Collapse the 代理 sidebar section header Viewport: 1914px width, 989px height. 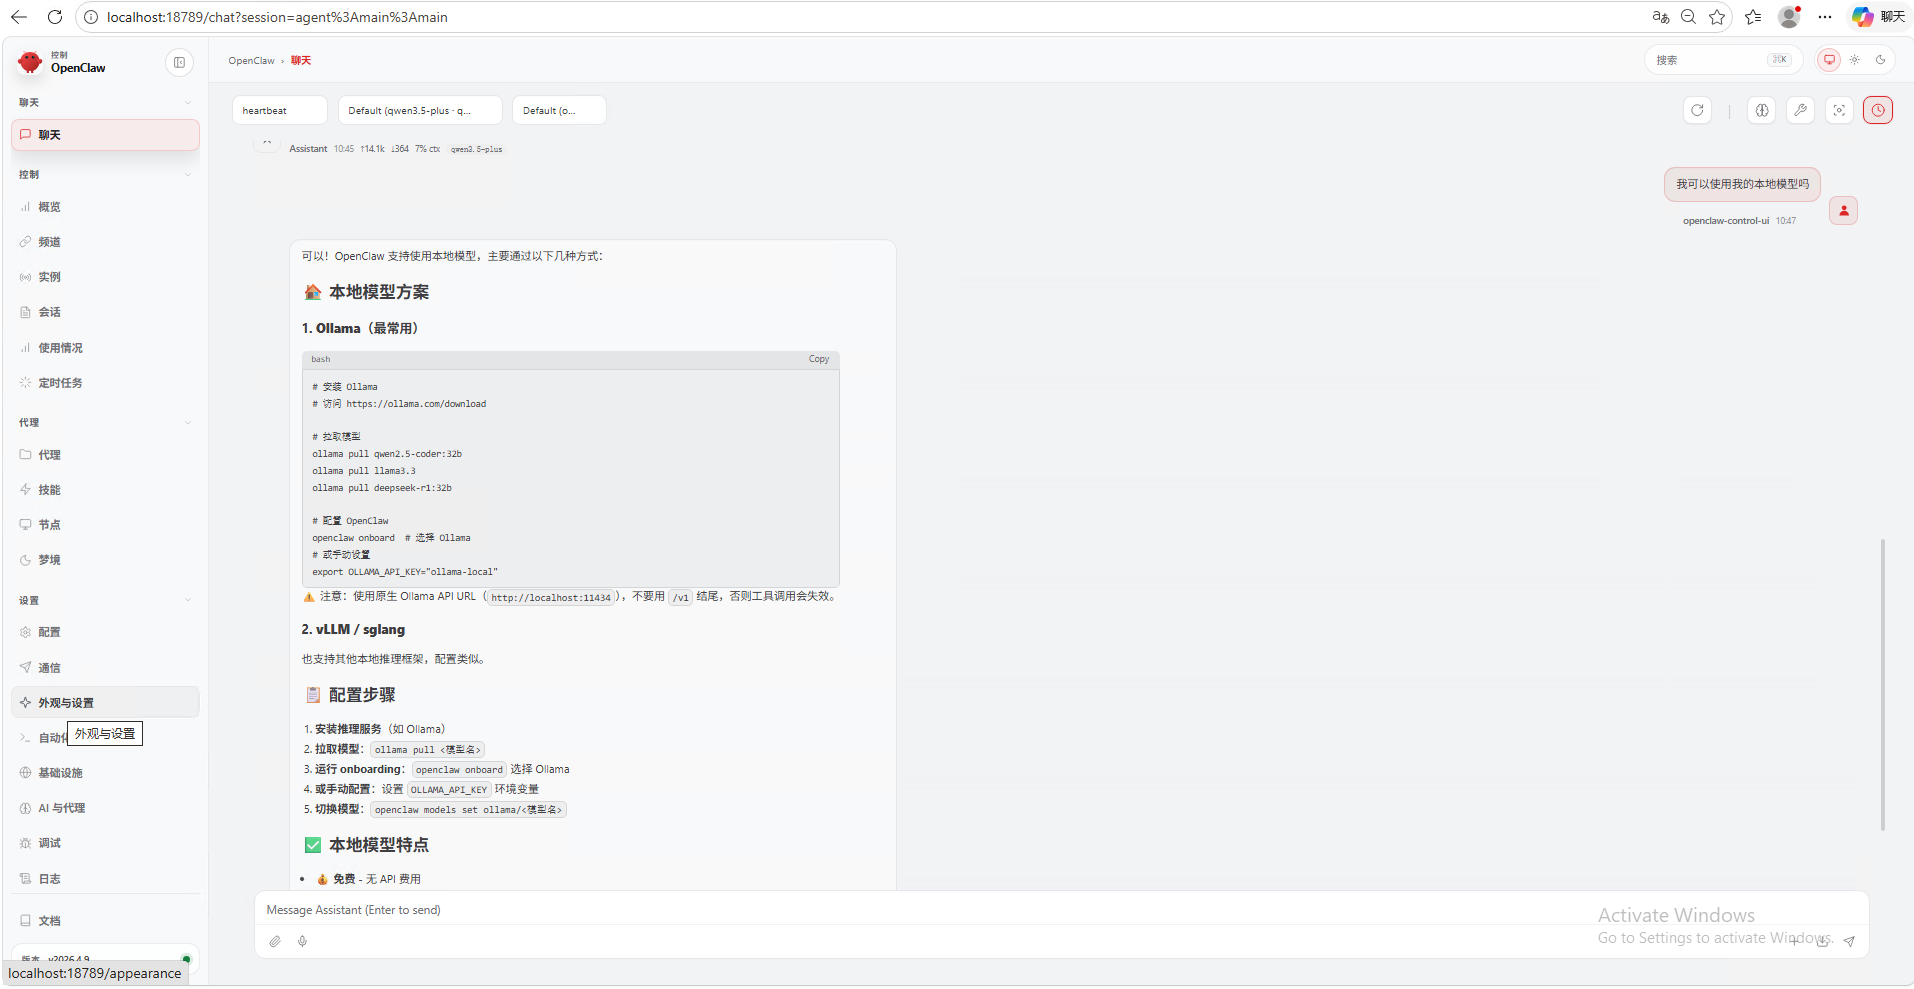[x=105, y=422]
